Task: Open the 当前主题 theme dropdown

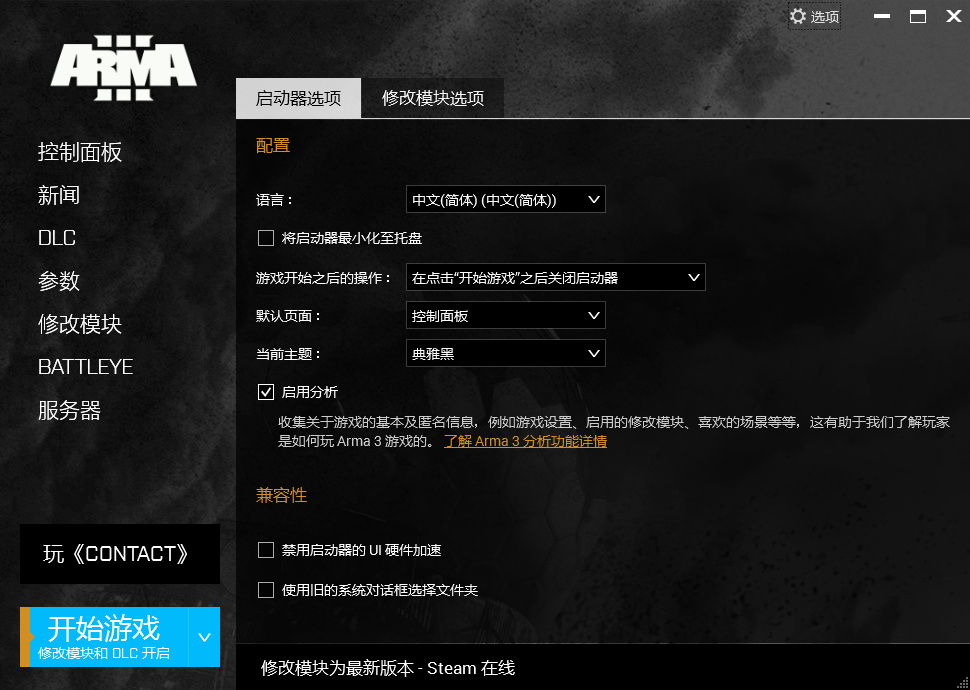Action: click(x=505, y=353)
